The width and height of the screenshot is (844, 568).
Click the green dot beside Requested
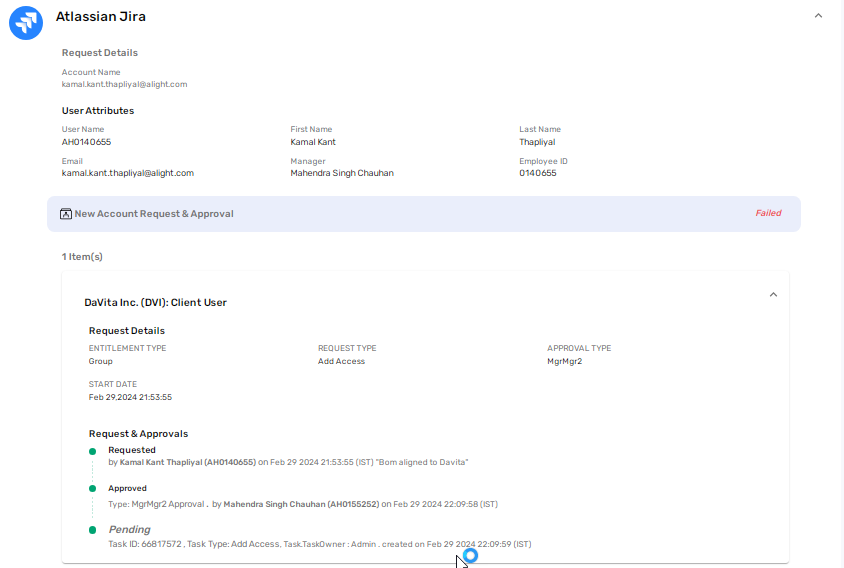click(93, 451)
